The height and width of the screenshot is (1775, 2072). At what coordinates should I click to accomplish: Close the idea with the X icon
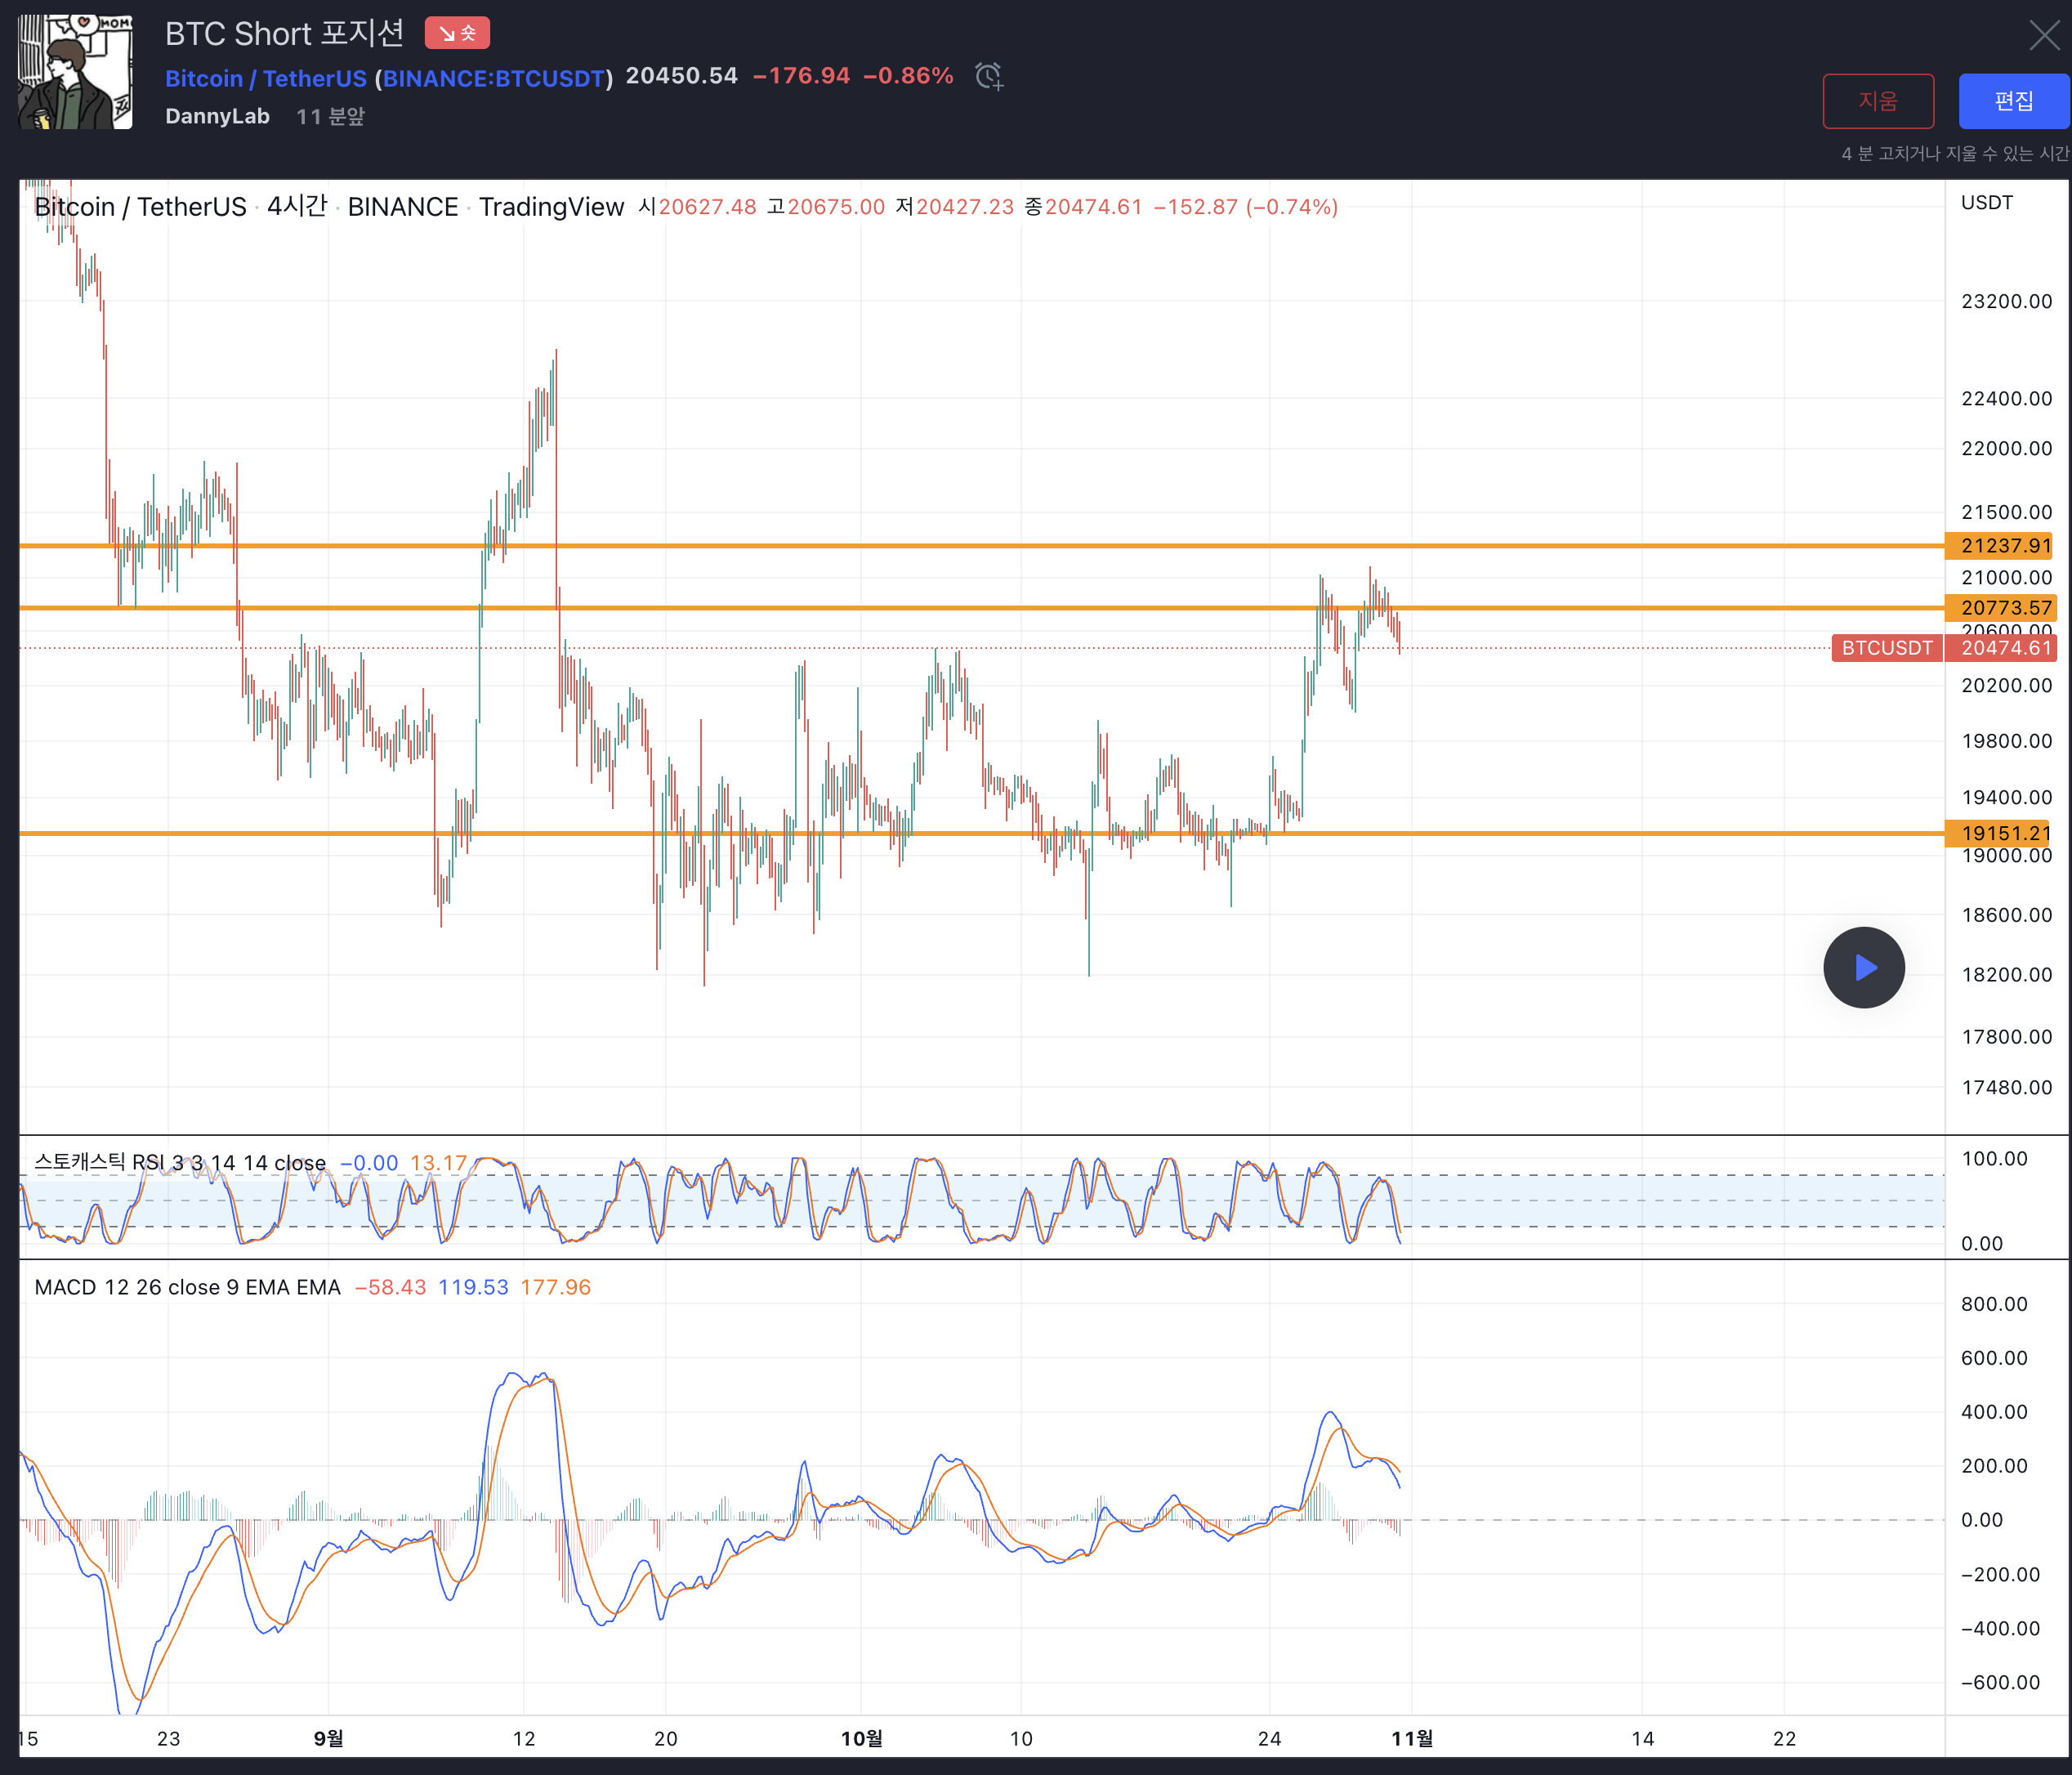2044,35
